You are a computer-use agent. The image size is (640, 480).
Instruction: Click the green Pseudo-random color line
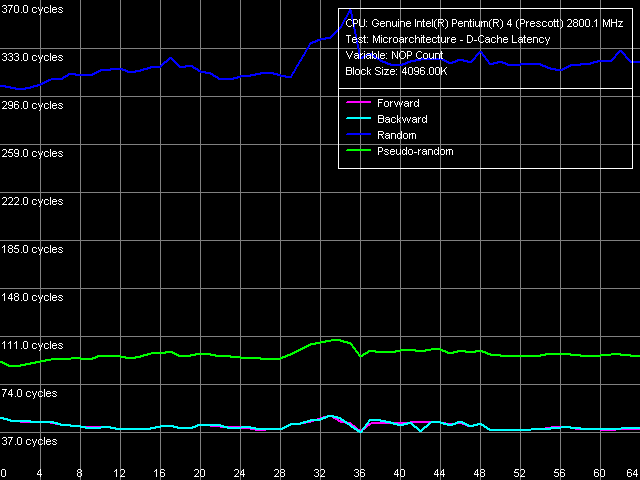(358, 150)
